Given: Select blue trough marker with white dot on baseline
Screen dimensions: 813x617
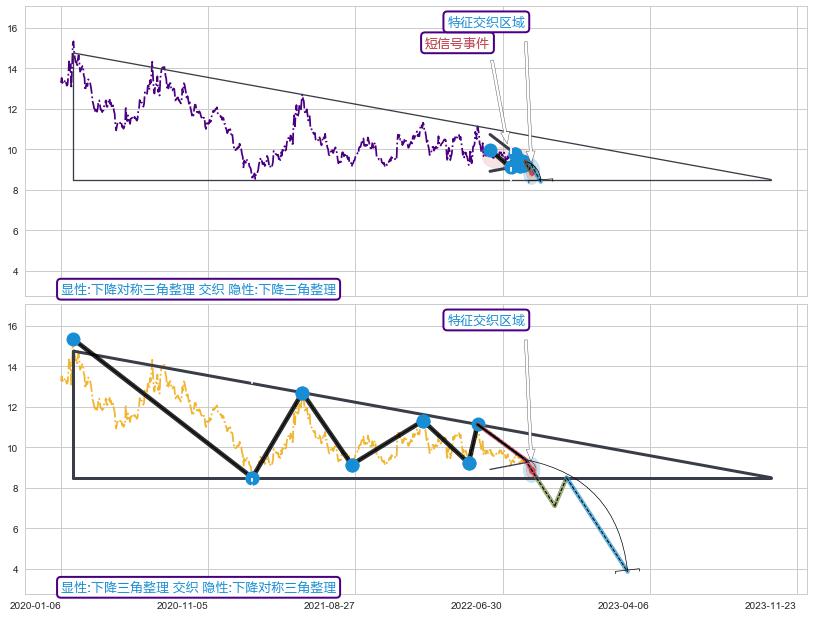Looking at the screenshot, I should click(x=252, y=478).
